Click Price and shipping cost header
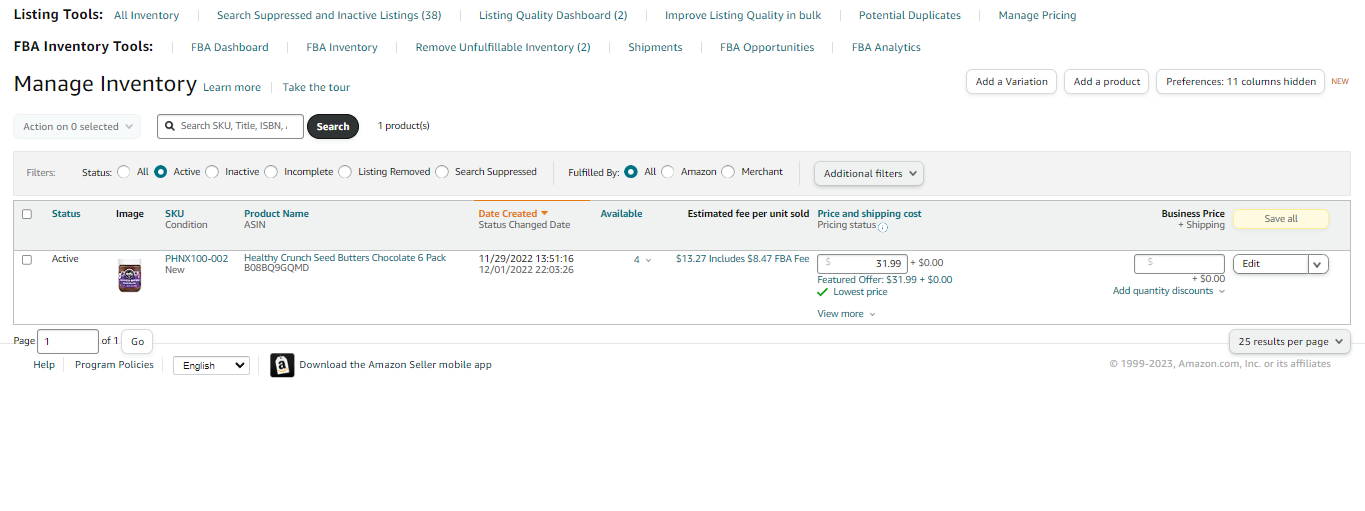1365x511 pixels. [869, 213]
